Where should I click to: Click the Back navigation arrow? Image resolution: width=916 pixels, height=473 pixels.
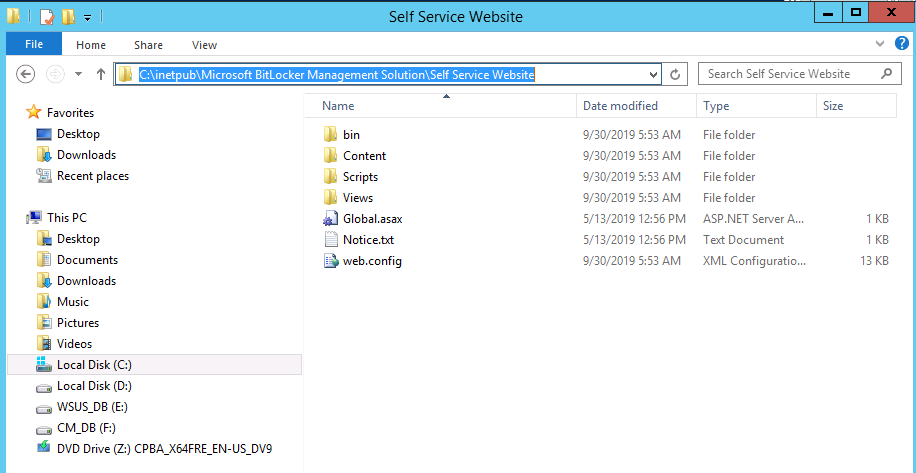coord(26,74)
